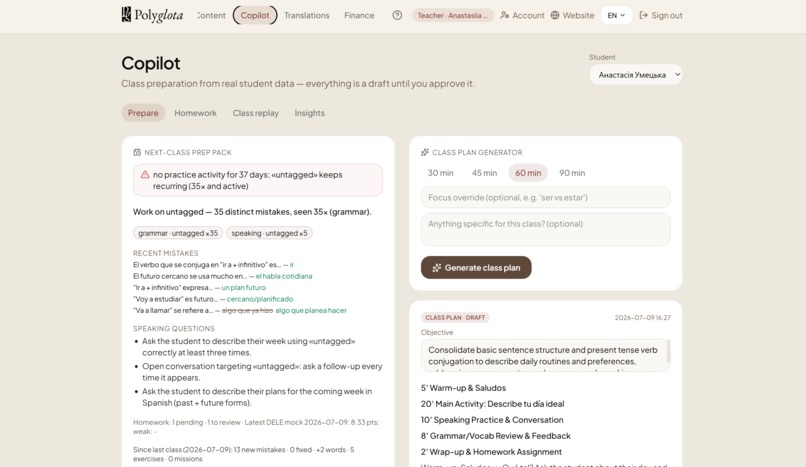The height and width of the screenshot is (467, 806).
Task: Open the EN language dropdown
Action: tap(616, 15)
